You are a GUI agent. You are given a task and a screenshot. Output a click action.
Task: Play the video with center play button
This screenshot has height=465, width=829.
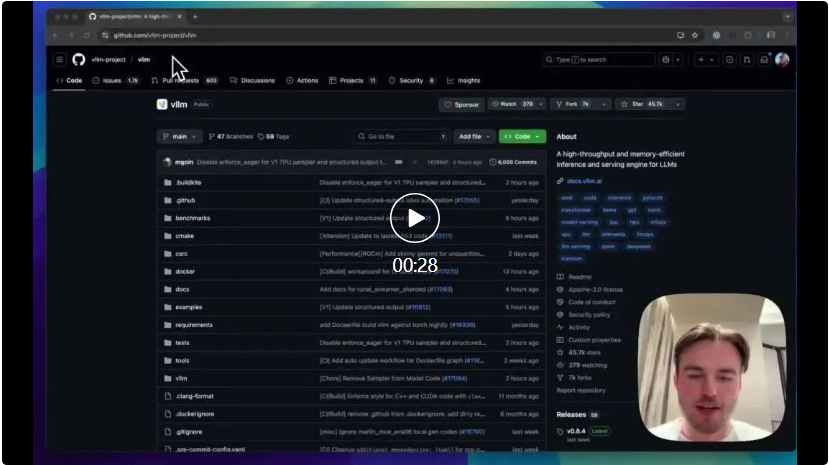(415, 218)
